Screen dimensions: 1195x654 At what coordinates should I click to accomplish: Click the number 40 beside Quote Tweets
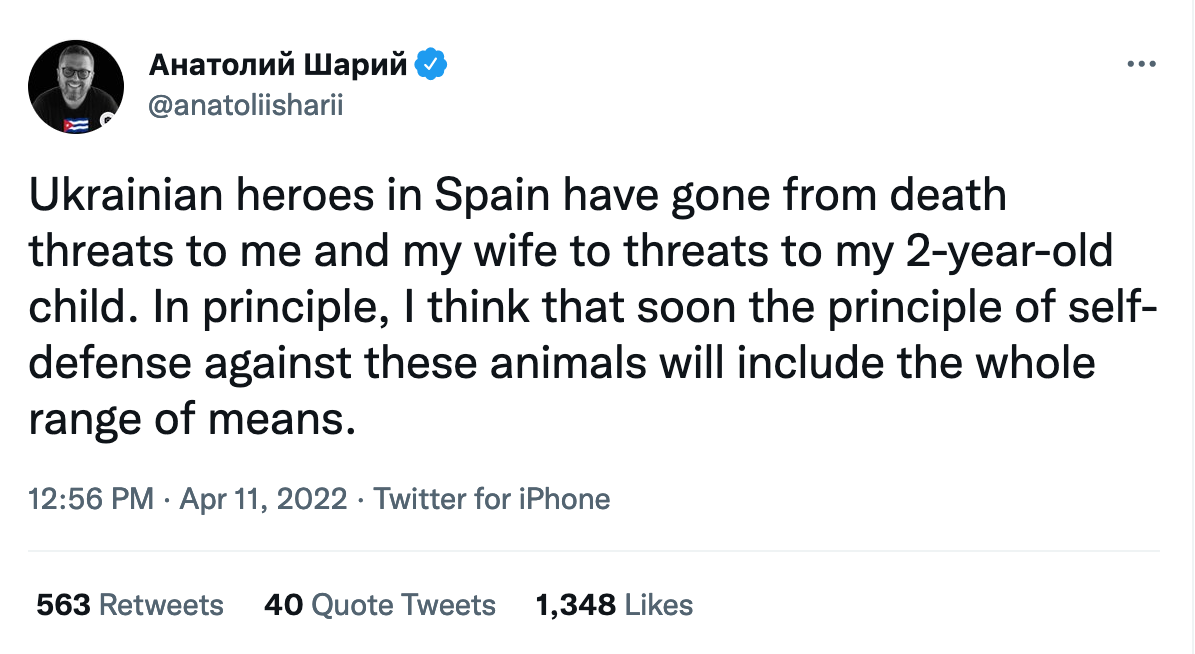pos(283,605)
